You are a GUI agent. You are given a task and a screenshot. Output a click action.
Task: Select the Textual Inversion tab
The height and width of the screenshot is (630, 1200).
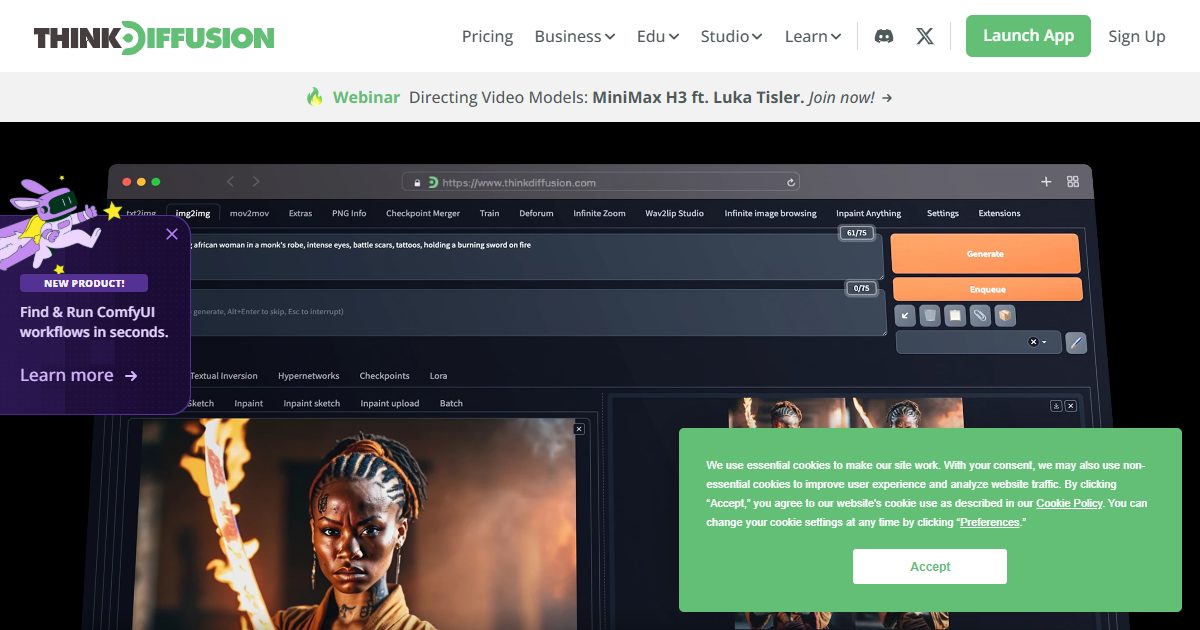coord(224,376)
